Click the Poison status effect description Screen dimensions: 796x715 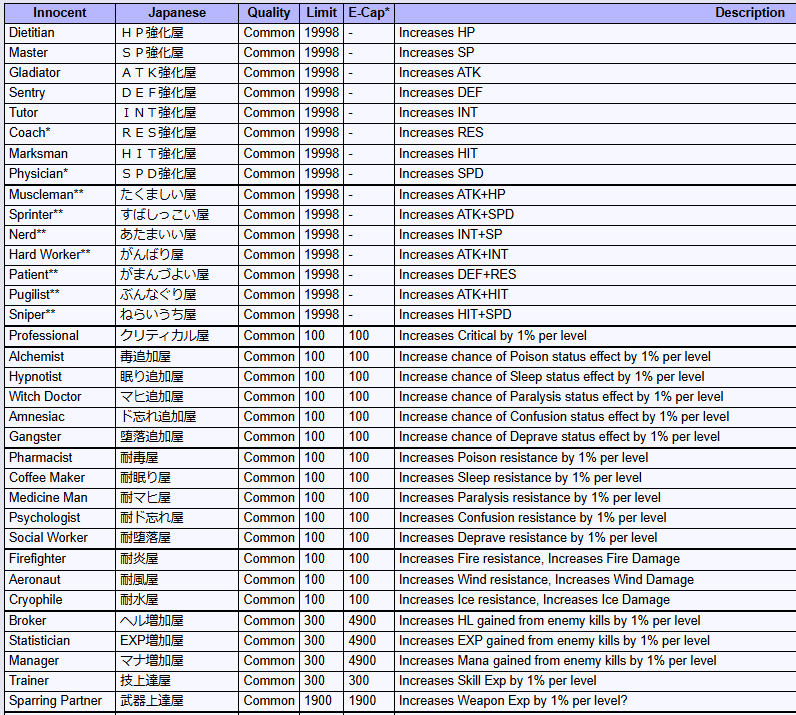(x=554, y=357)
